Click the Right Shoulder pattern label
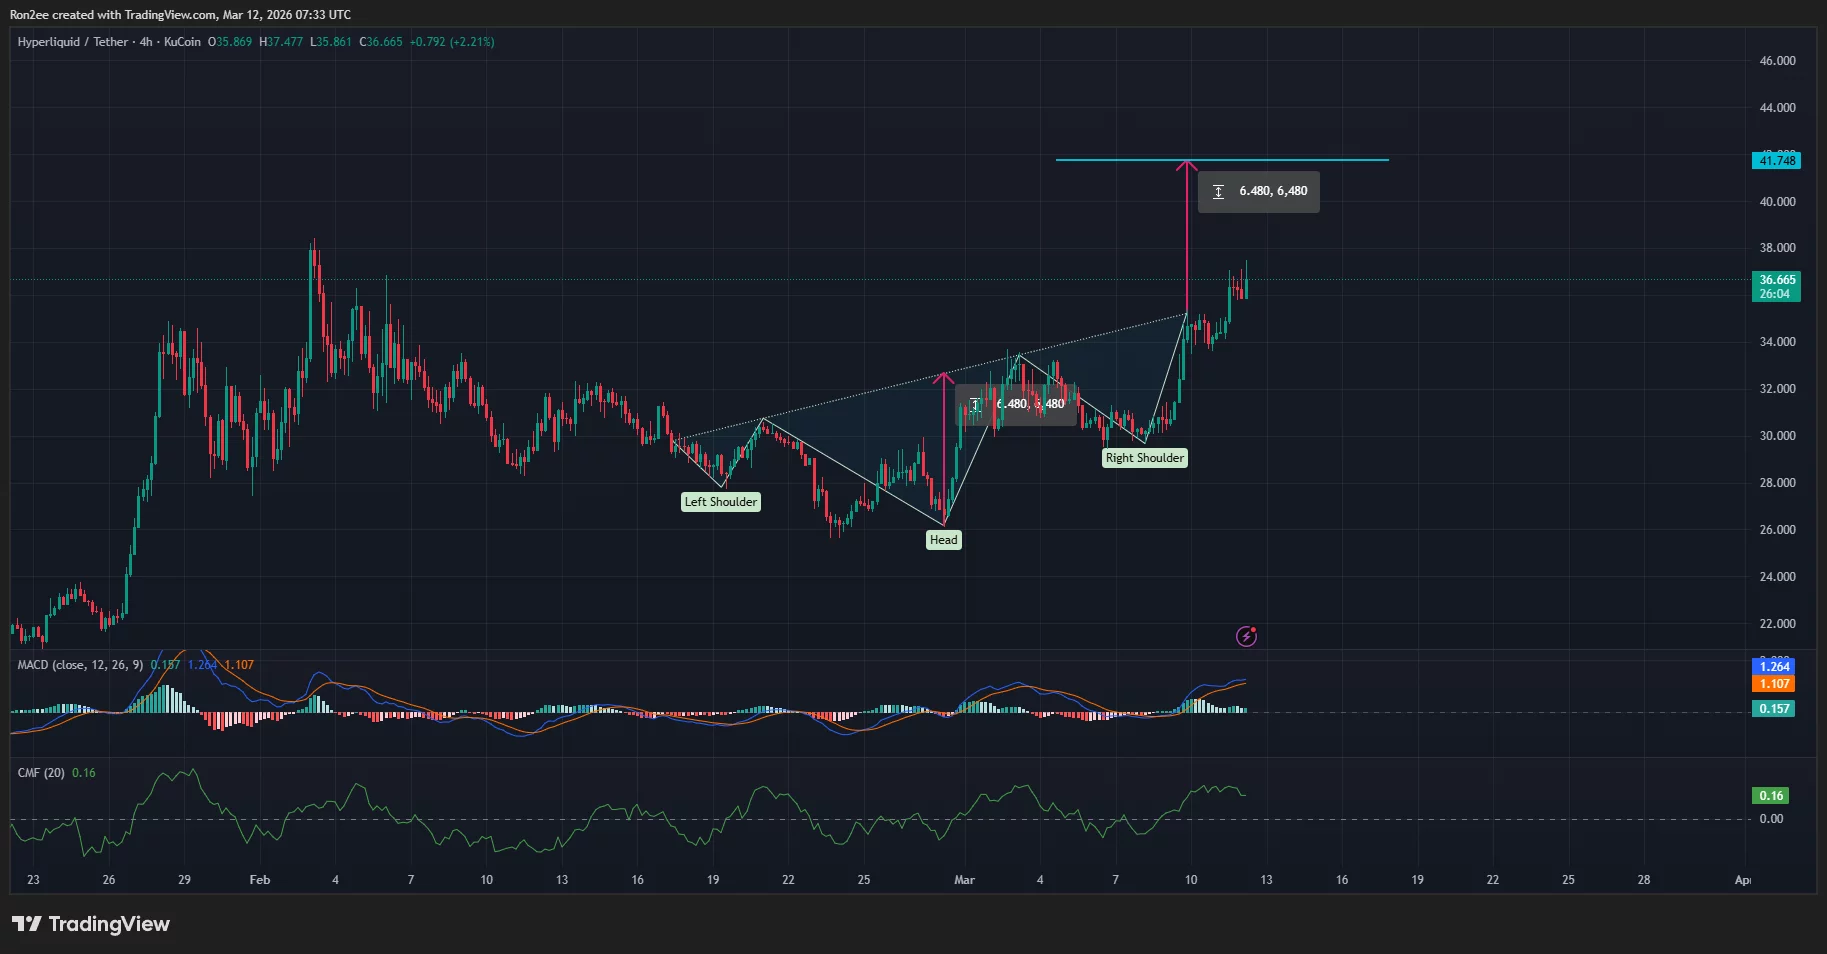 1144,457
